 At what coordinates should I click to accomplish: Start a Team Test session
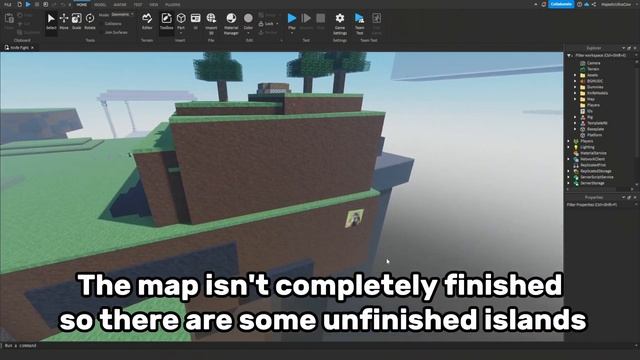(359, 23)
